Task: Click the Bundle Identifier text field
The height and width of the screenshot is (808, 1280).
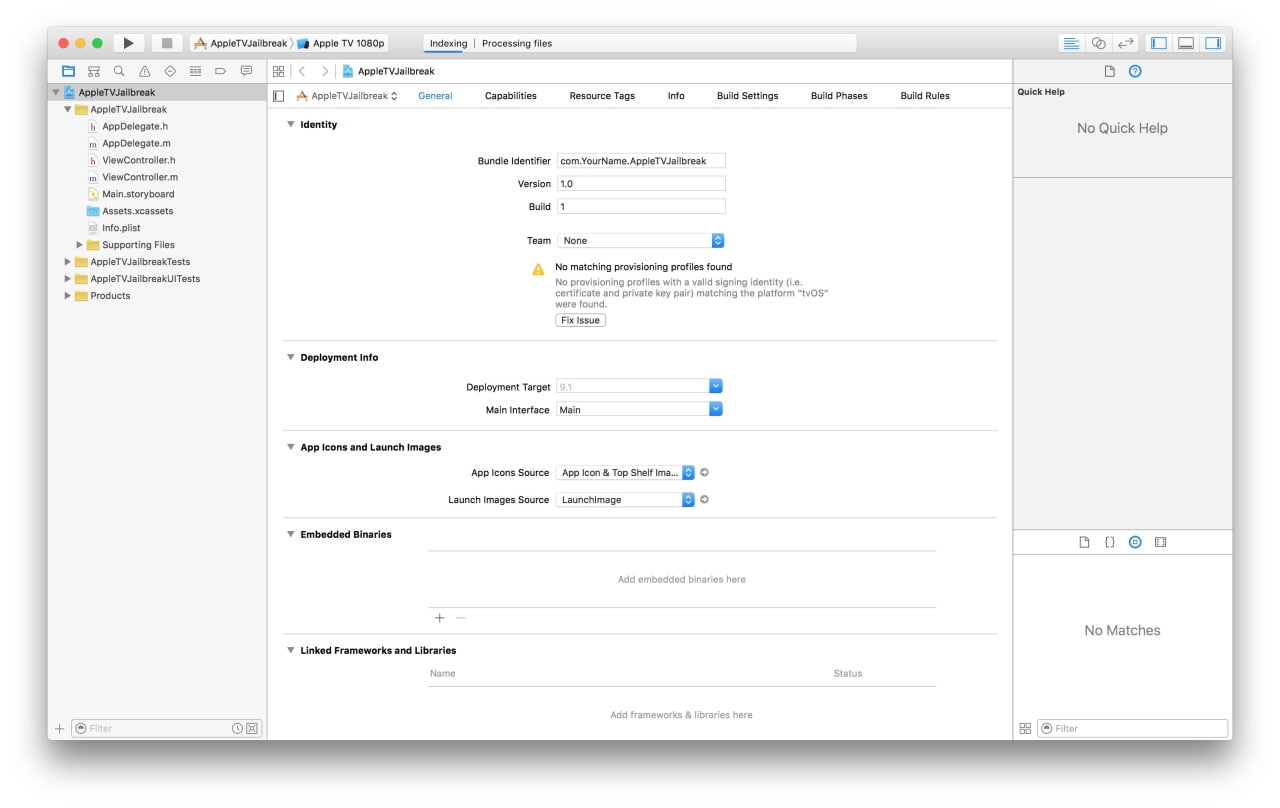Action: pyautogui.click(x=640, y=161)
